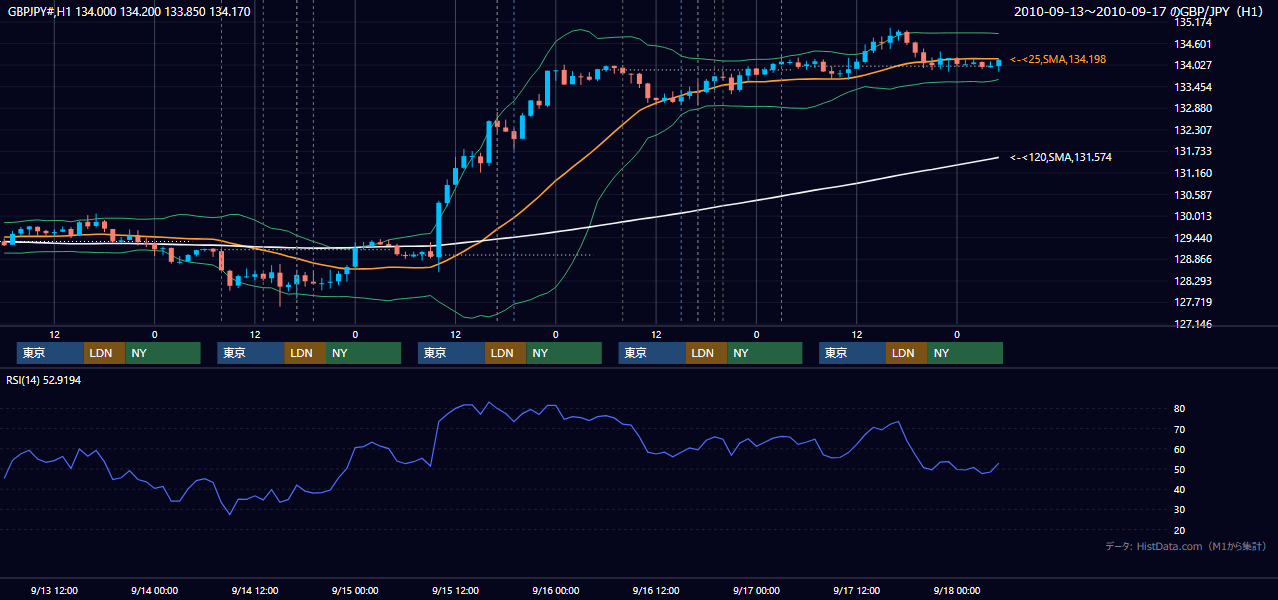Click the HistData.com data source note
This screenshot has height=600, width=1278.
[1186, 546]
